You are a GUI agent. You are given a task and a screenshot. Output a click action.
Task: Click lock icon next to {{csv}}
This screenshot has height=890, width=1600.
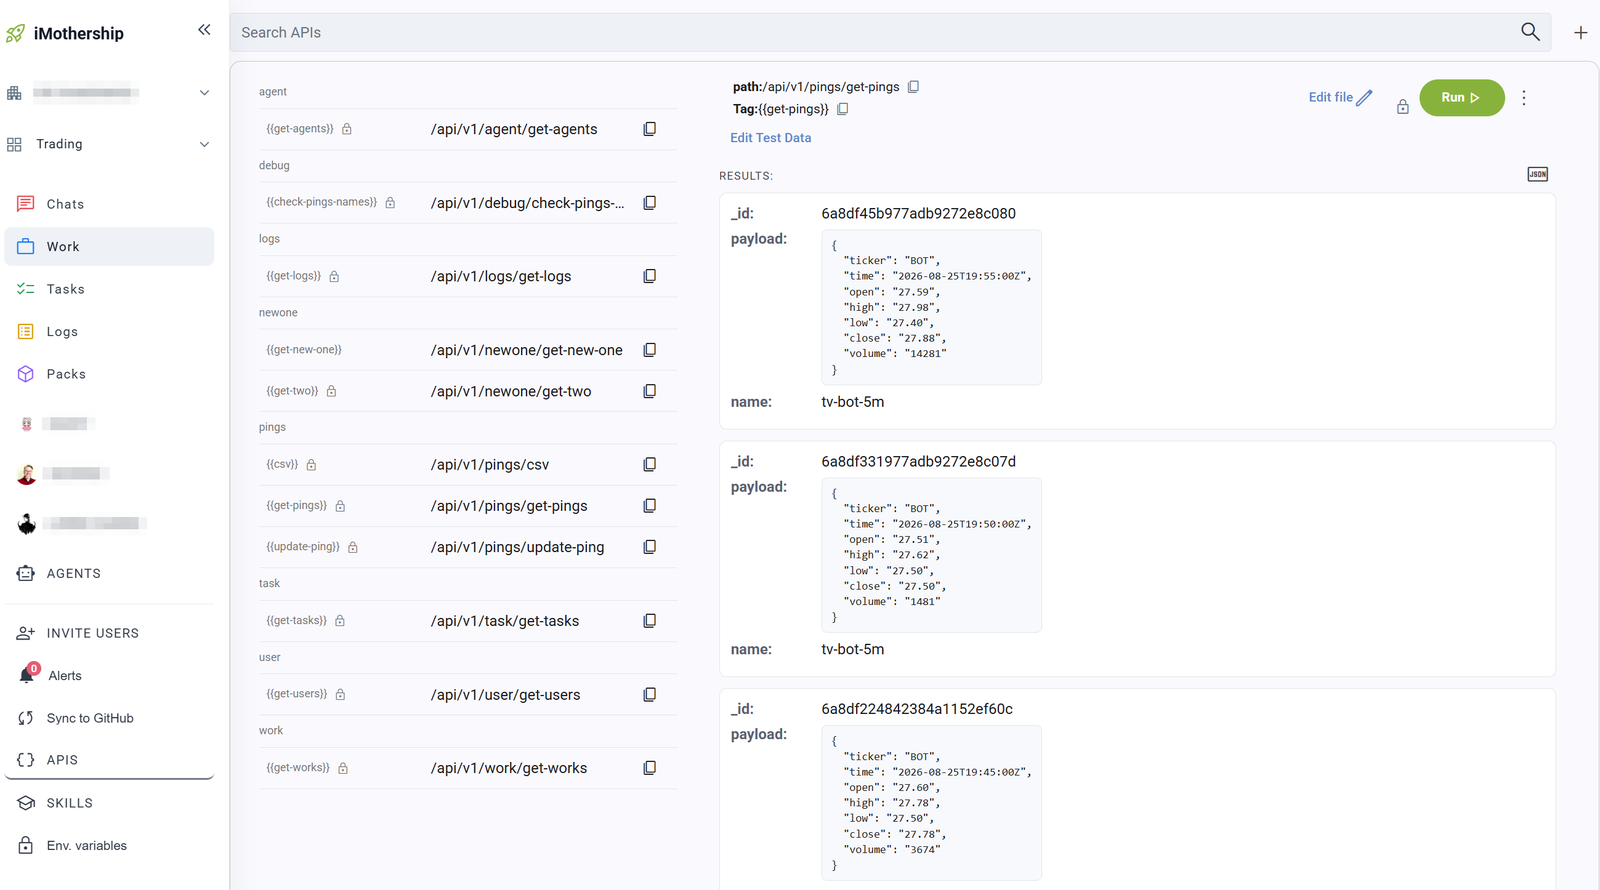(x=311, y=465)
